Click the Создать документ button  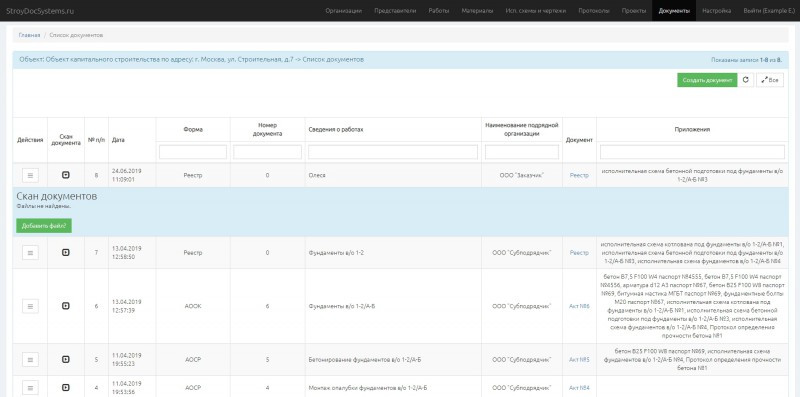point(707,80)
